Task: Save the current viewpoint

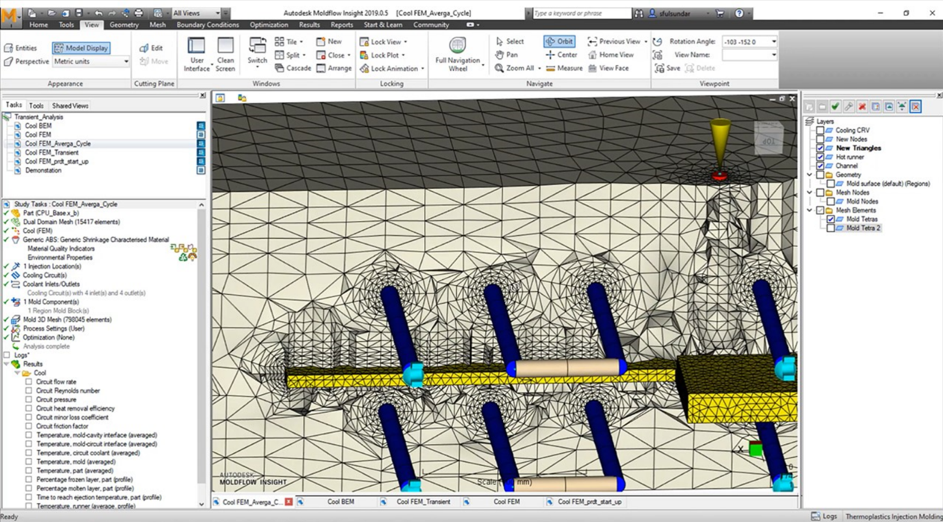Action: pyautogui.click(x=667, y=69)
